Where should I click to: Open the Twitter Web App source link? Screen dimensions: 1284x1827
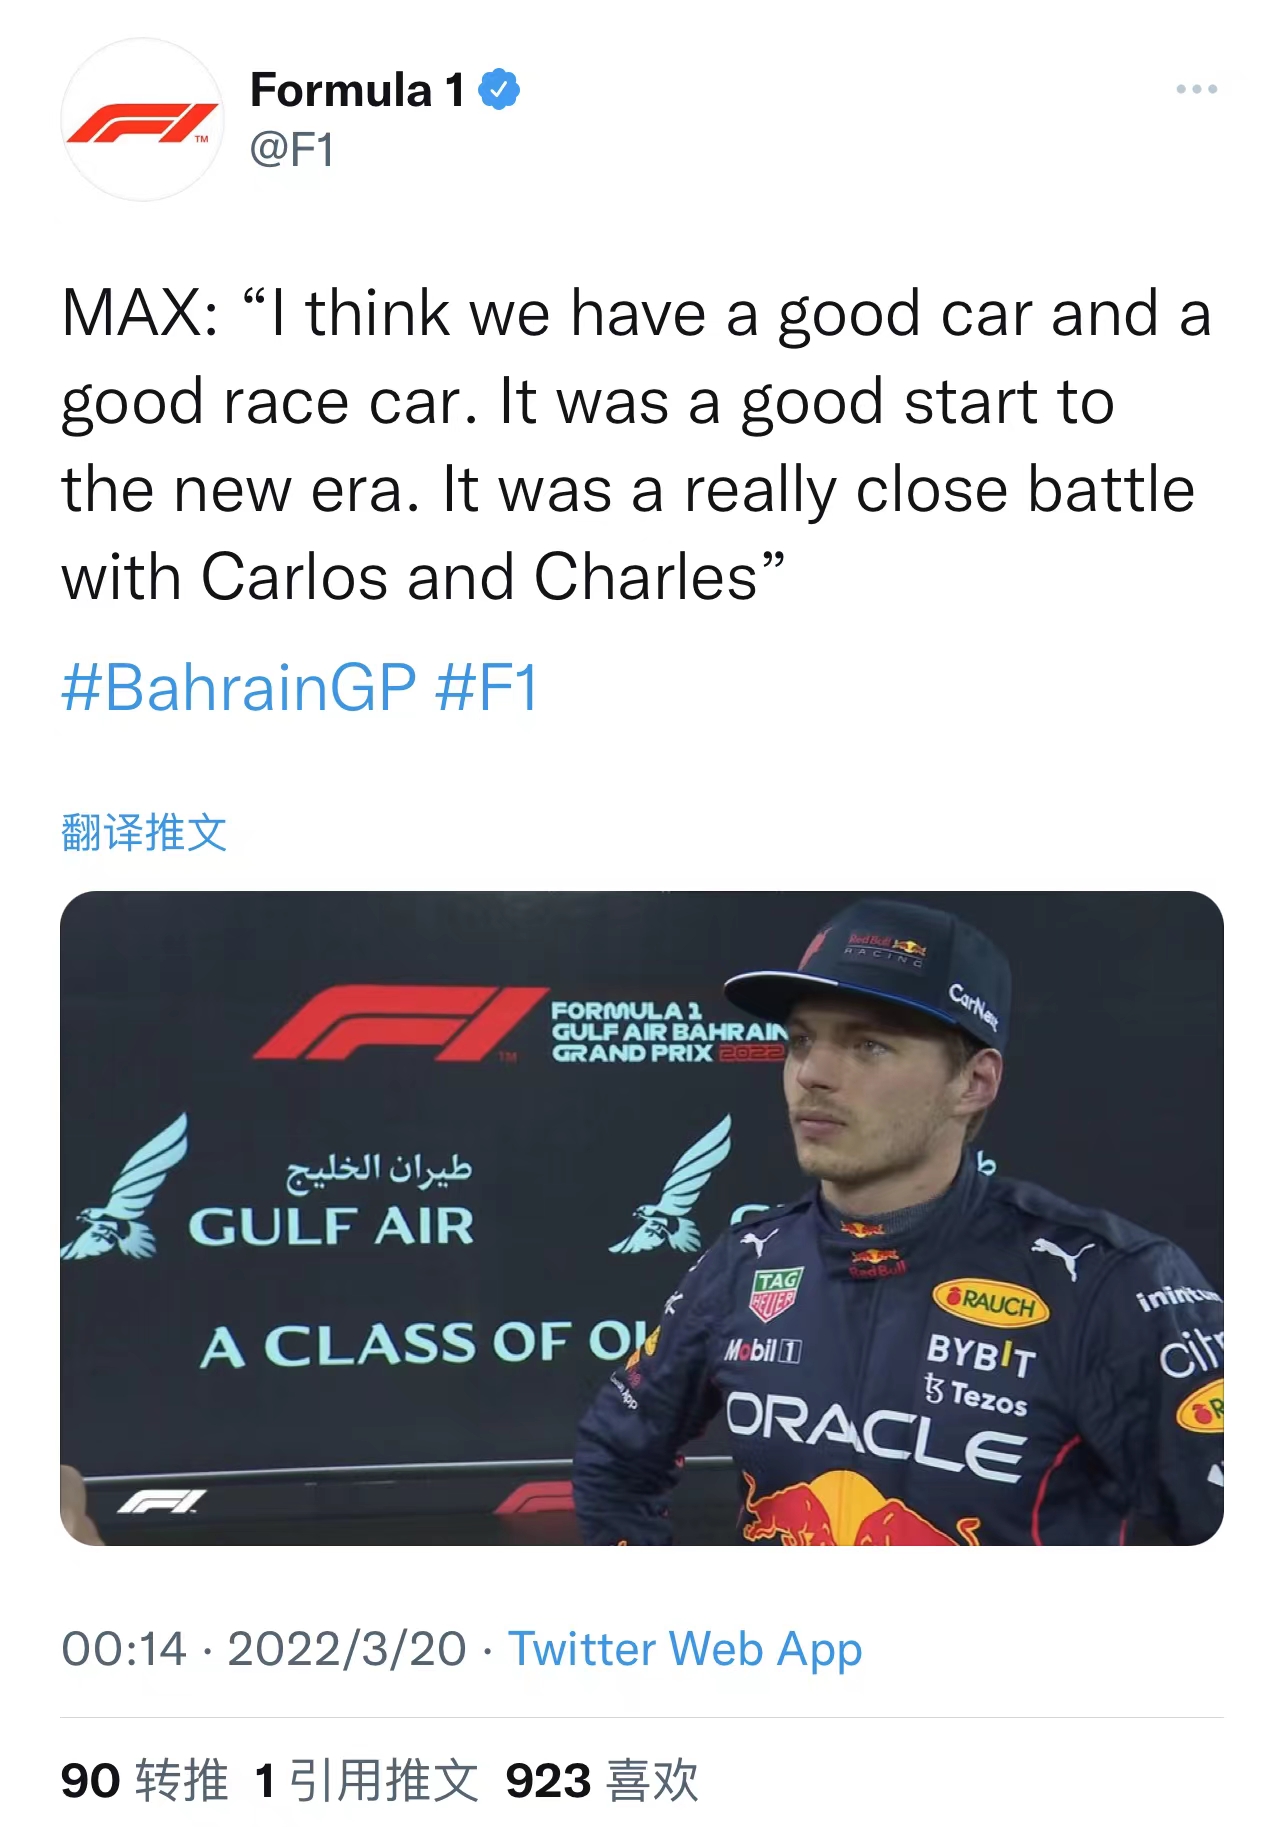point(685,1649)
